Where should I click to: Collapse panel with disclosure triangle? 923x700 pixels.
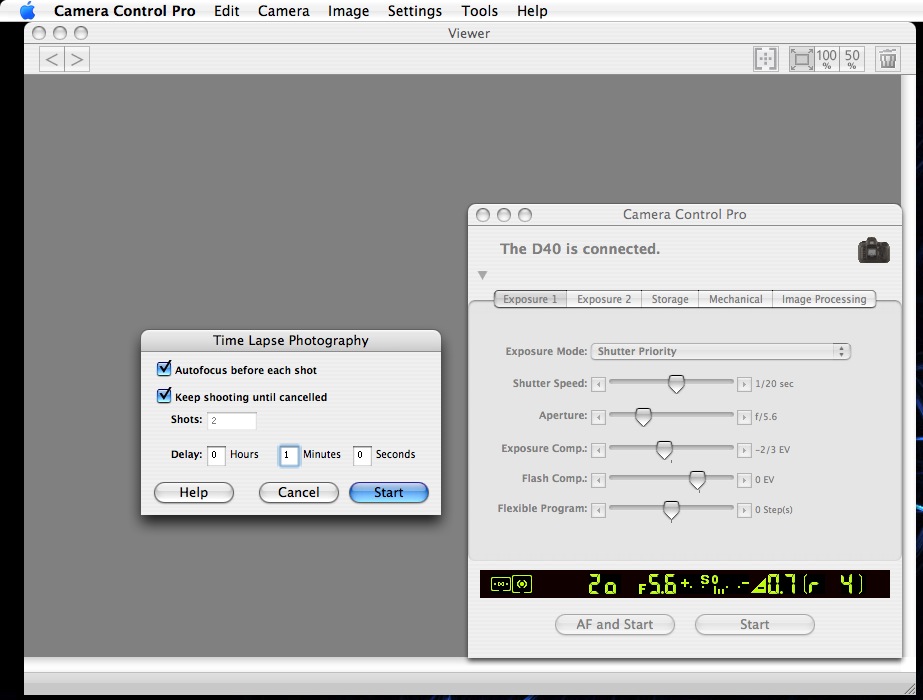483,275
